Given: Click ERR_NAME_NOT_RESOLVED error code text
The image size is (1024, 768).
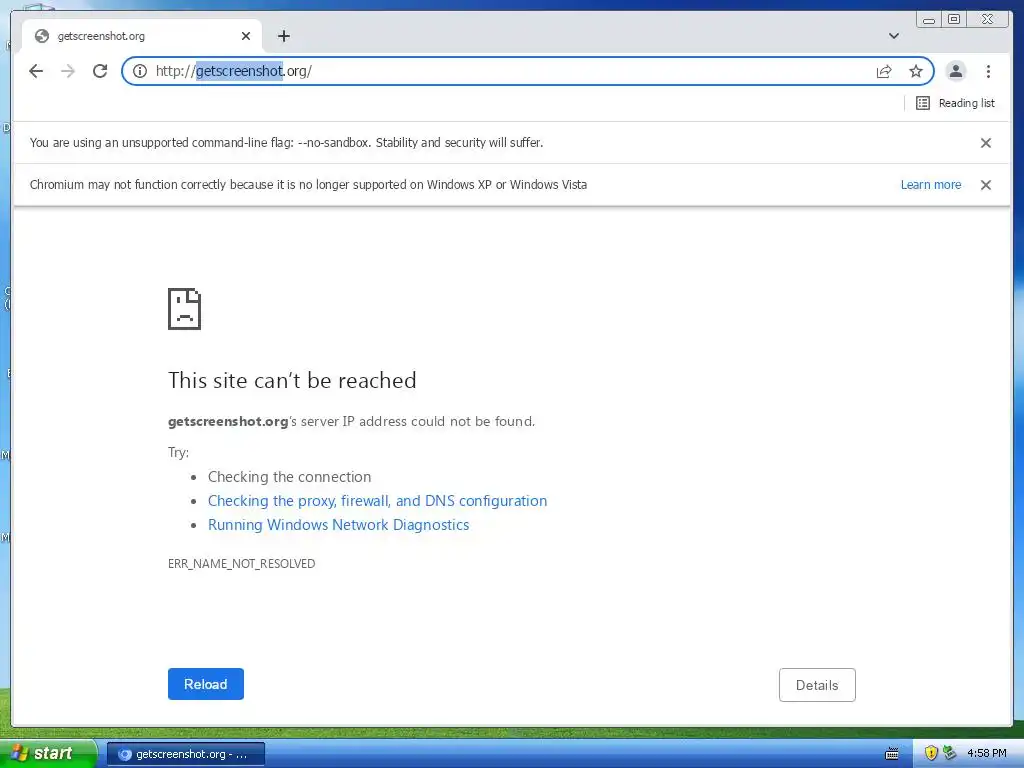Looking at the screenshot, I should coord(242,564).
